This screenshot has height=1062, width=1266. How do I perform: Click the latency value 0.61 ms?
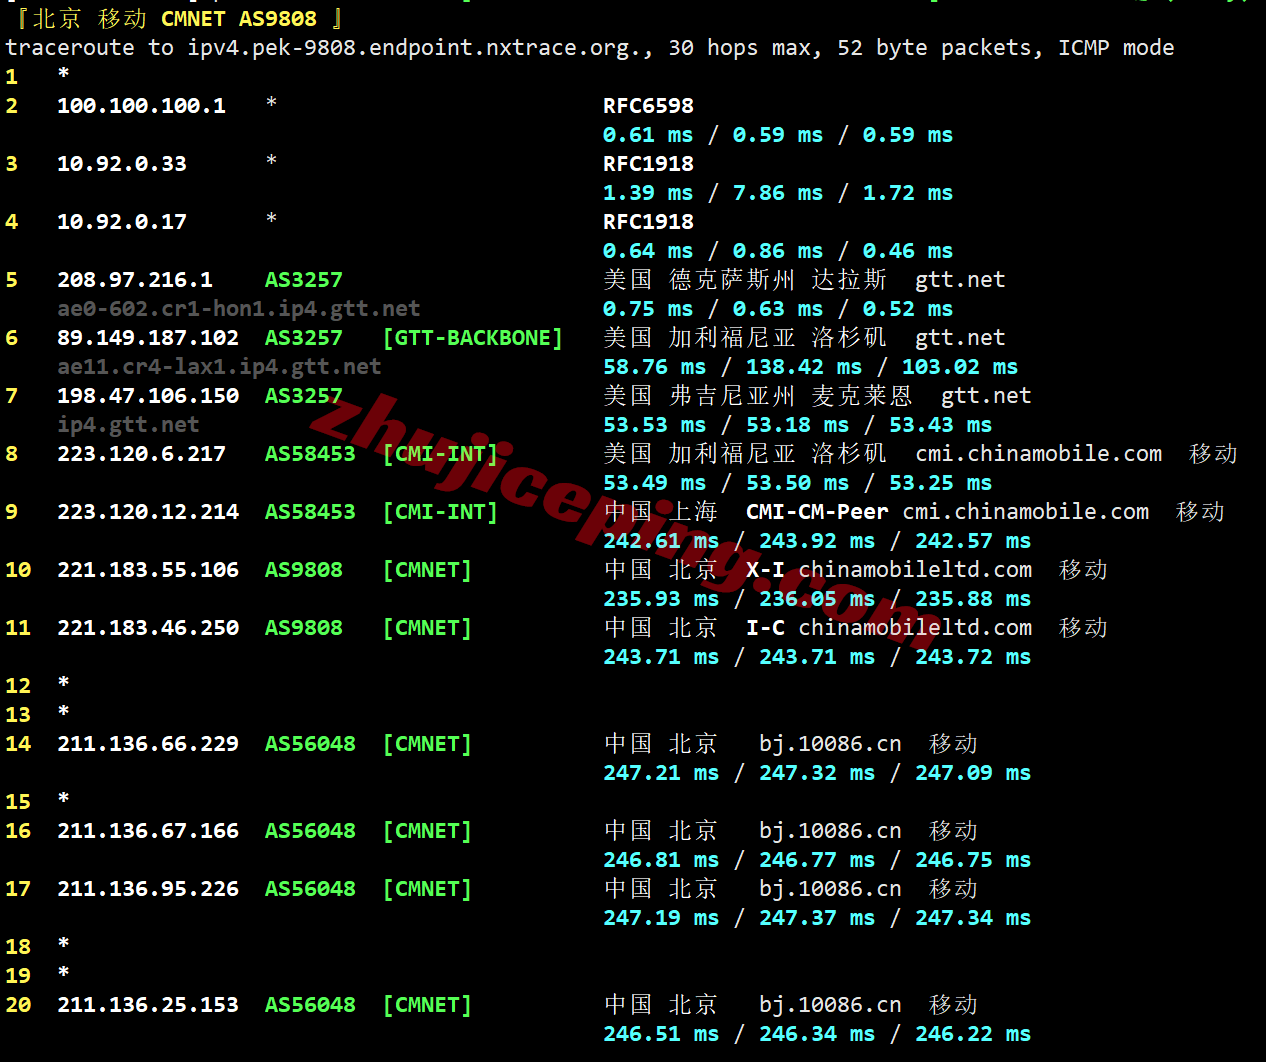[648, 135]
